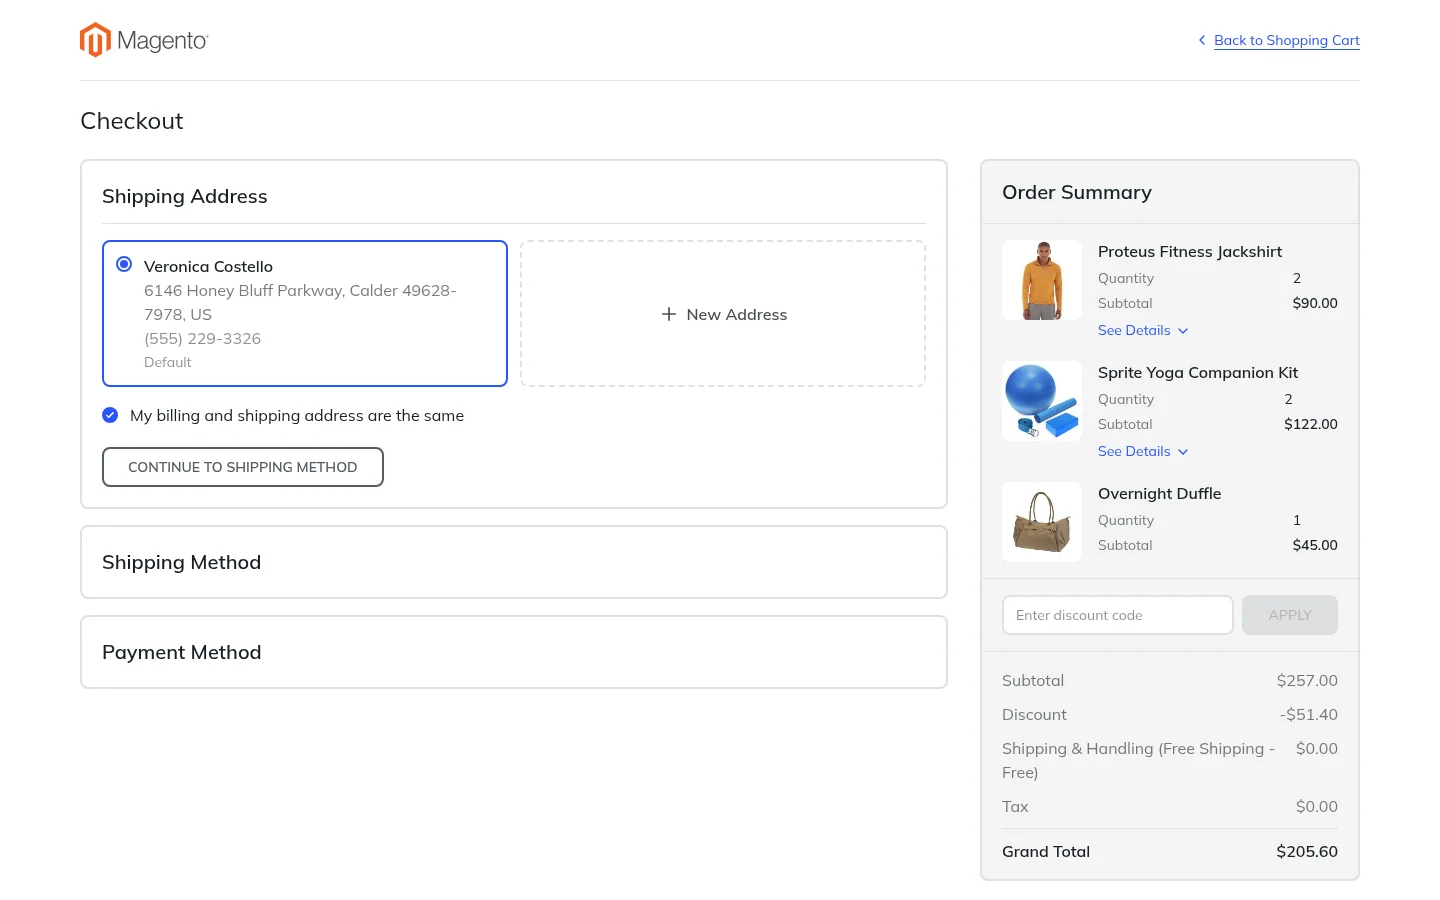
Task: Focus the Enter discount code field
Action: coord(1118,615)
